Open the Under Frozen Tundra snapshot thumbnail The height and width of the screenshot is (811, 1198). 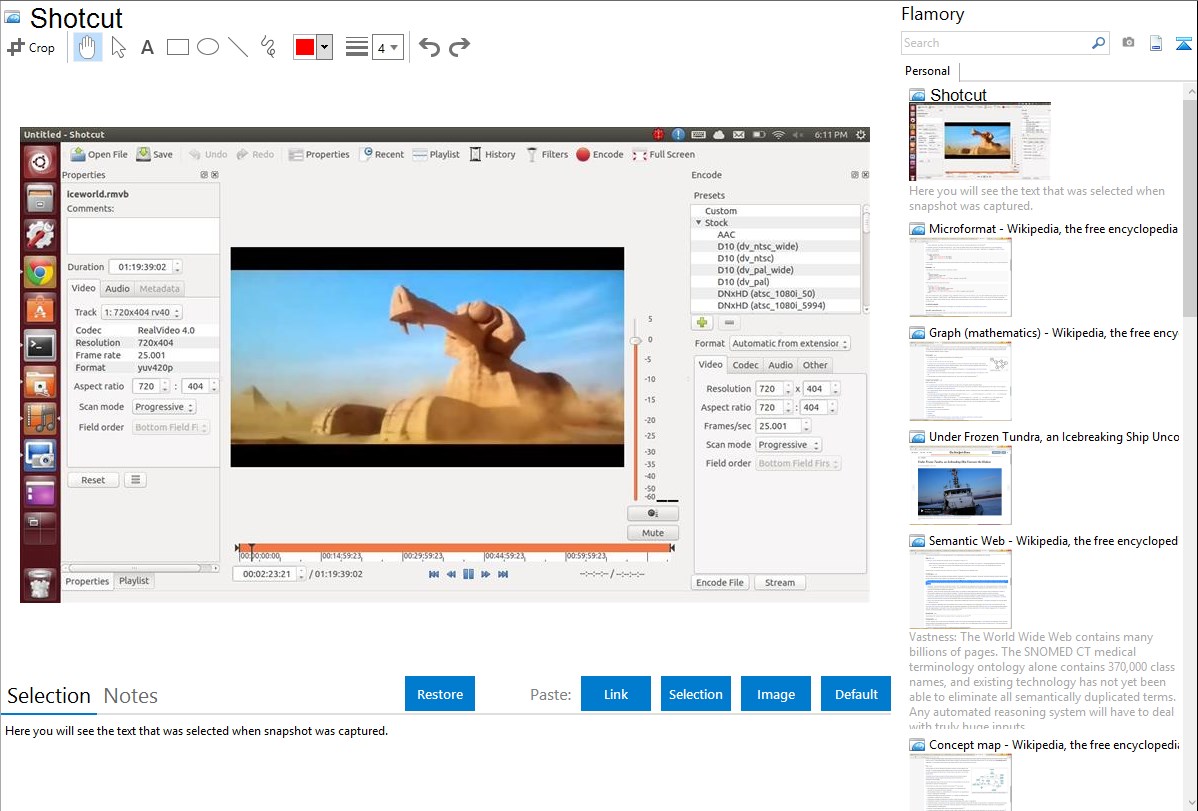pos(960,486)
